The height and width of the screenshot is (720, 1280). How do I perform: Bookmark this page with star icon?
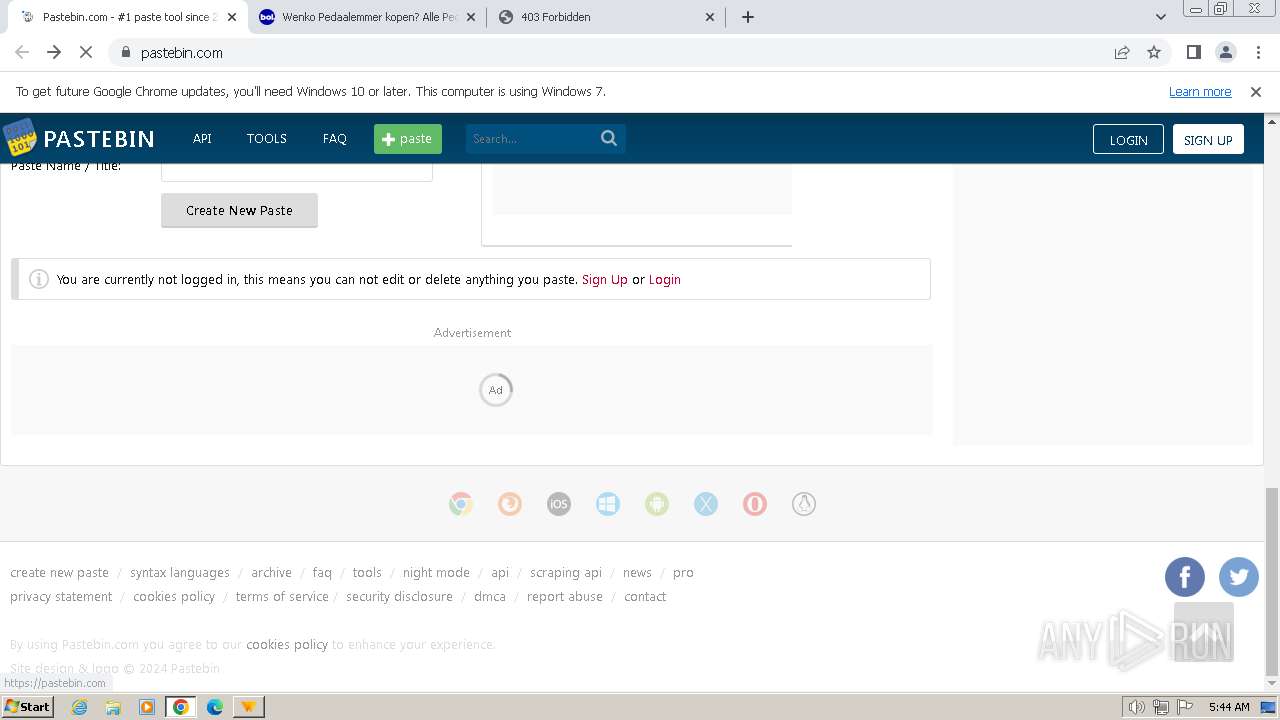(x=1154, y=52)
